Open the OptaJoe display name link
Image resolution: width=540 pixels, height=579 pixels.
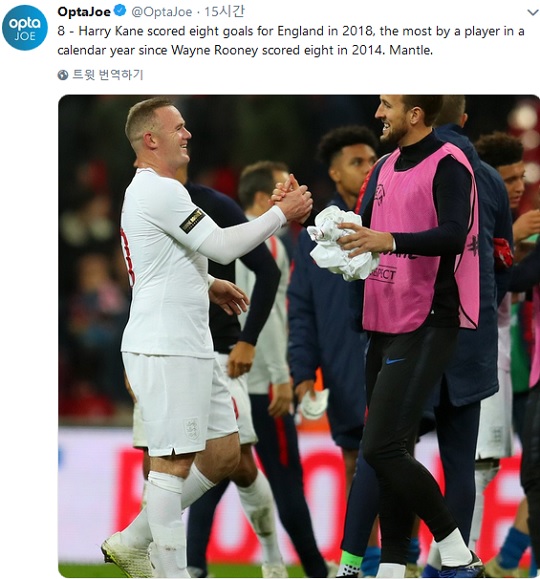(84, 11)
